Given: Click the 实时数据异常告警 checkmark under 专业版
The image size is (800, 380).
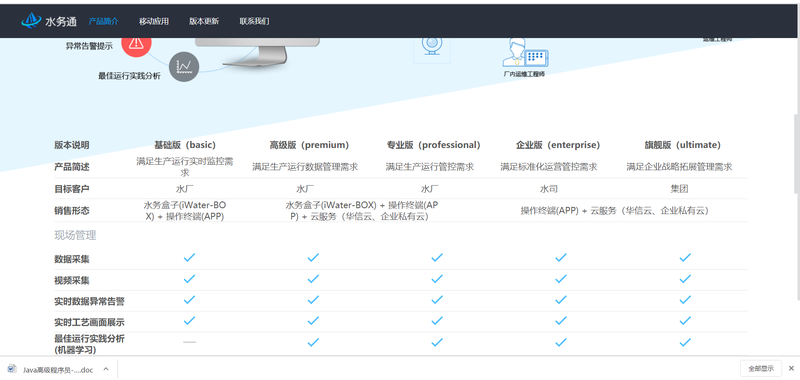Looking at the screenshot, I should pos(437,300).
